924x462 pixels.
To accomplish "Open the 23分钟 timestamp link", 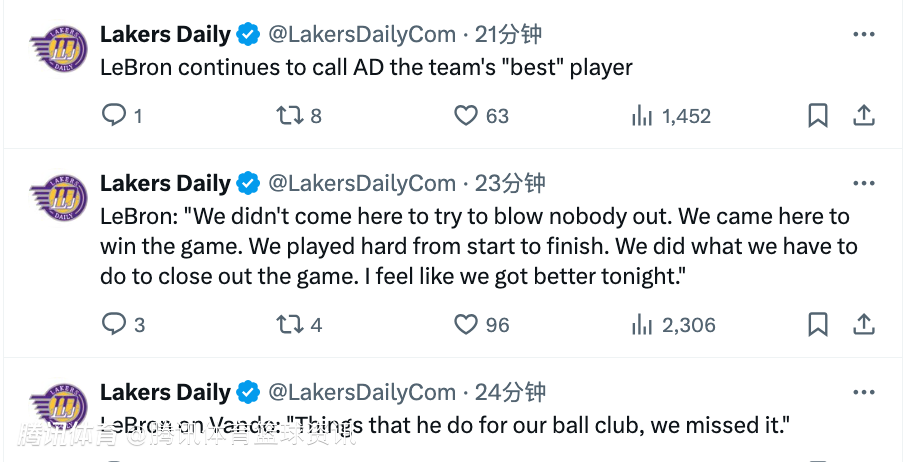I will (x=510, y=183).
